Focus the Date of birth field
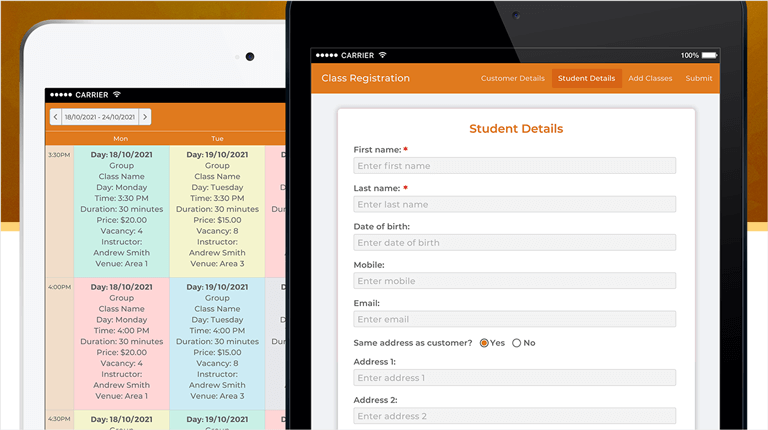768x430 pixels. (x=514, y=243)
